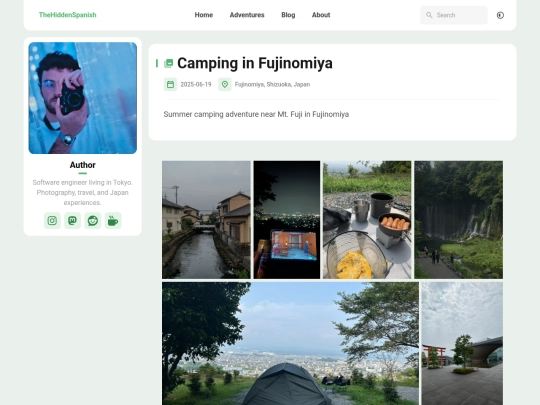Open the author portrait photo
Viewport: 540px width, 405px height.
(83, 98)
